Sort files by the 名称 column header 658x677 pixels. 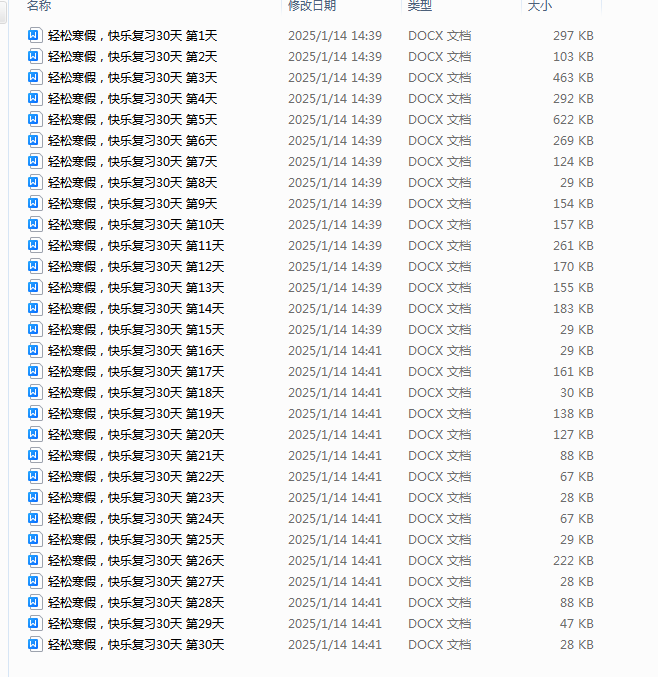pos(39,6)
